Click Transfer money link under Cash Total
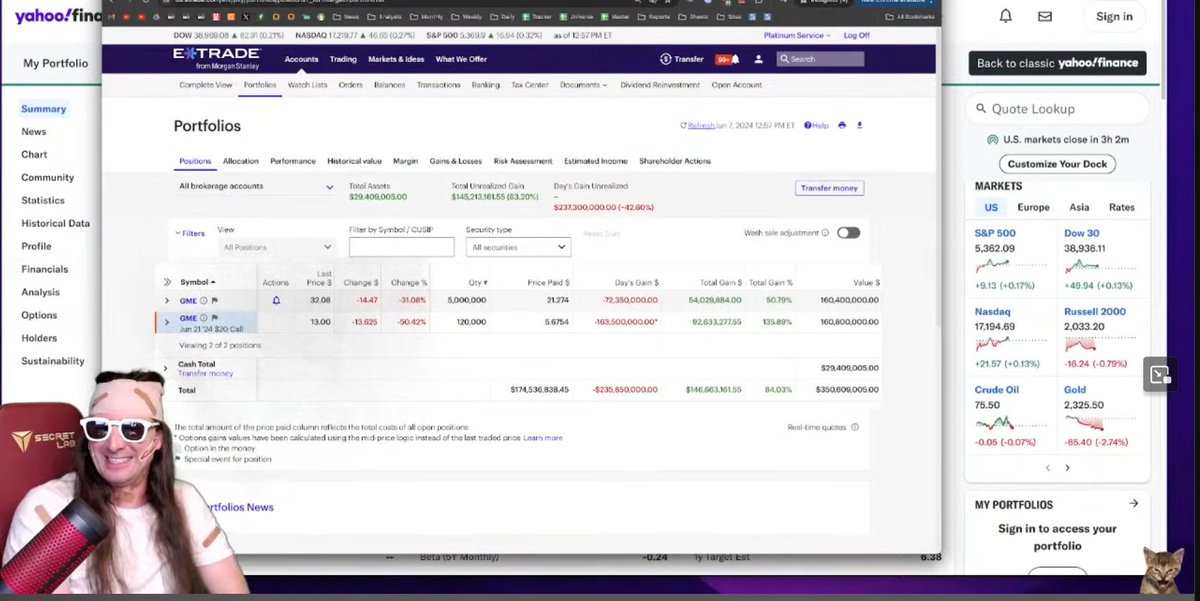The image size is (1200, 601). [x=205, y=374]
